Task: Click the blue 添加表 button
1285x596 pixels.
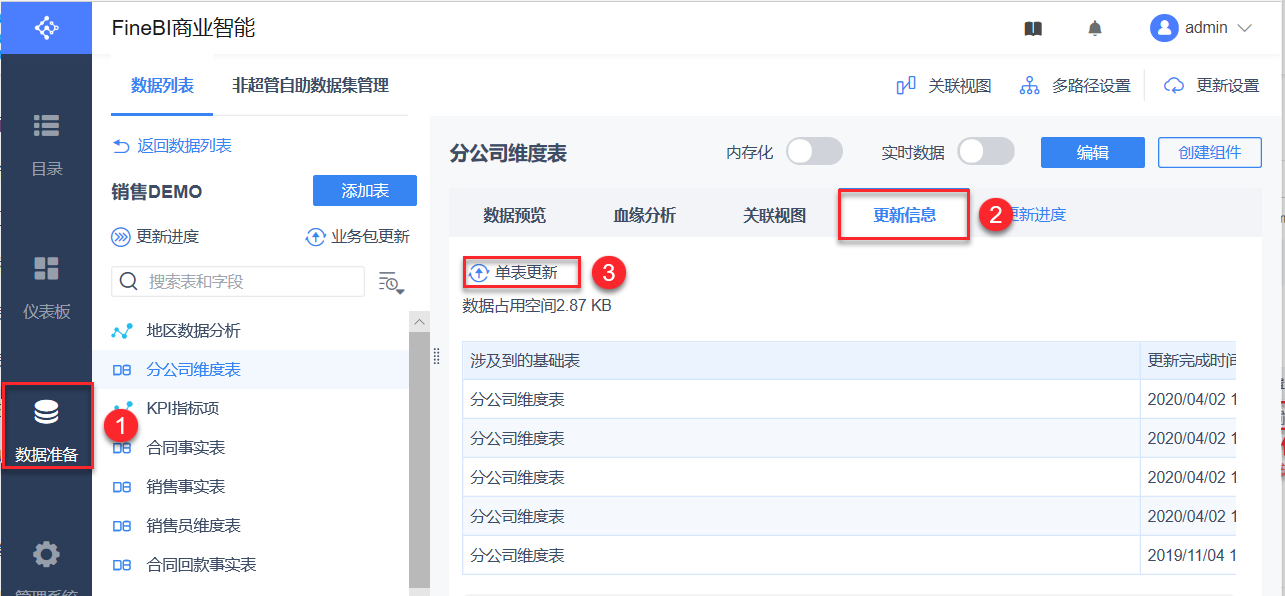Action: coord(364,191)
